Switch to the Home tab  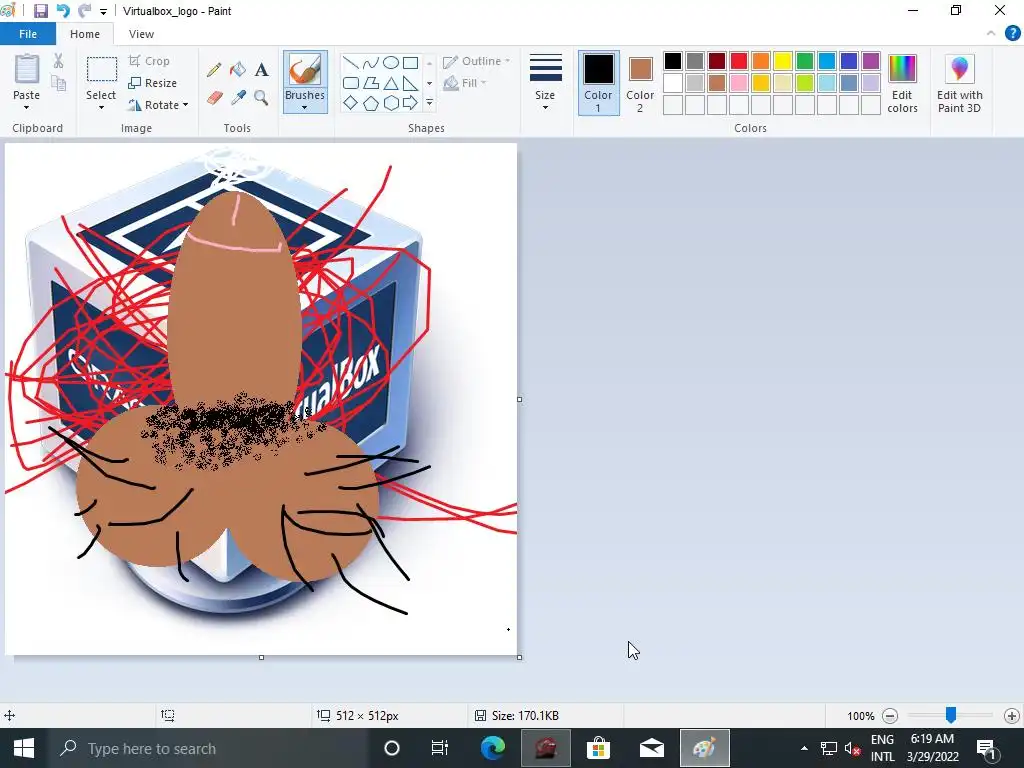85,34
